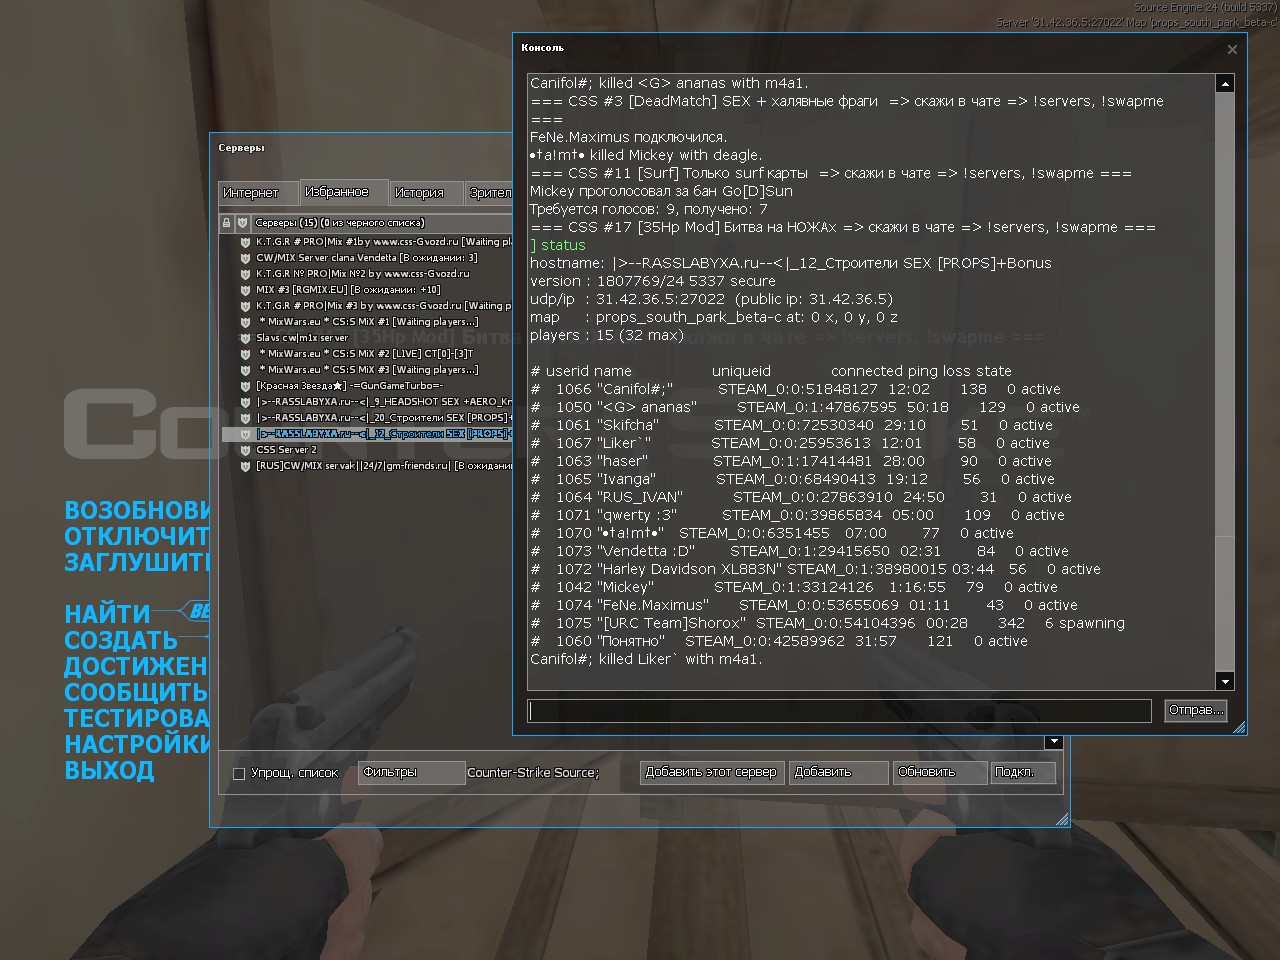Screen dimensions: 1280x960
Task: Refresh the list with Обновить
Action: click(939, 773)
